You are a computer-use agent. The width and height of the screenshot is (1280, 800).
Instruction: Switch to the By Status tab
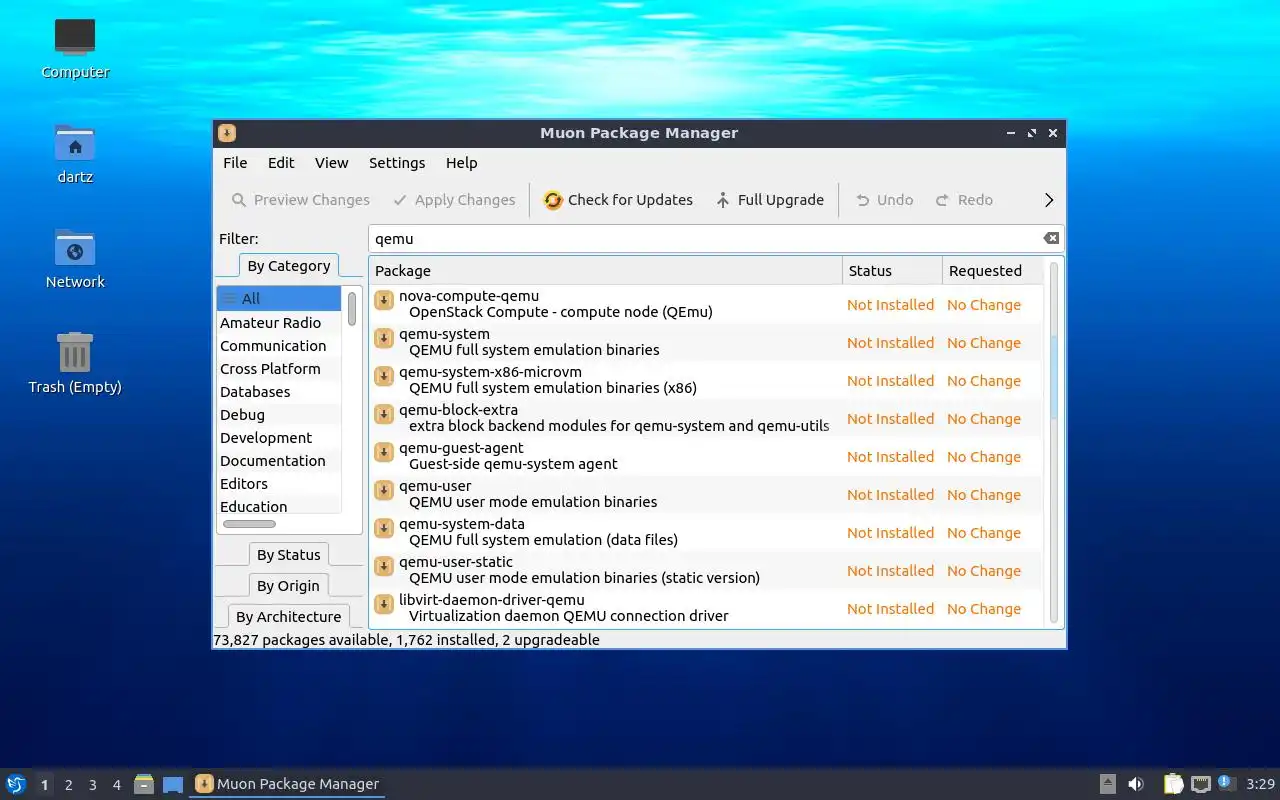(x=289, y=555)
